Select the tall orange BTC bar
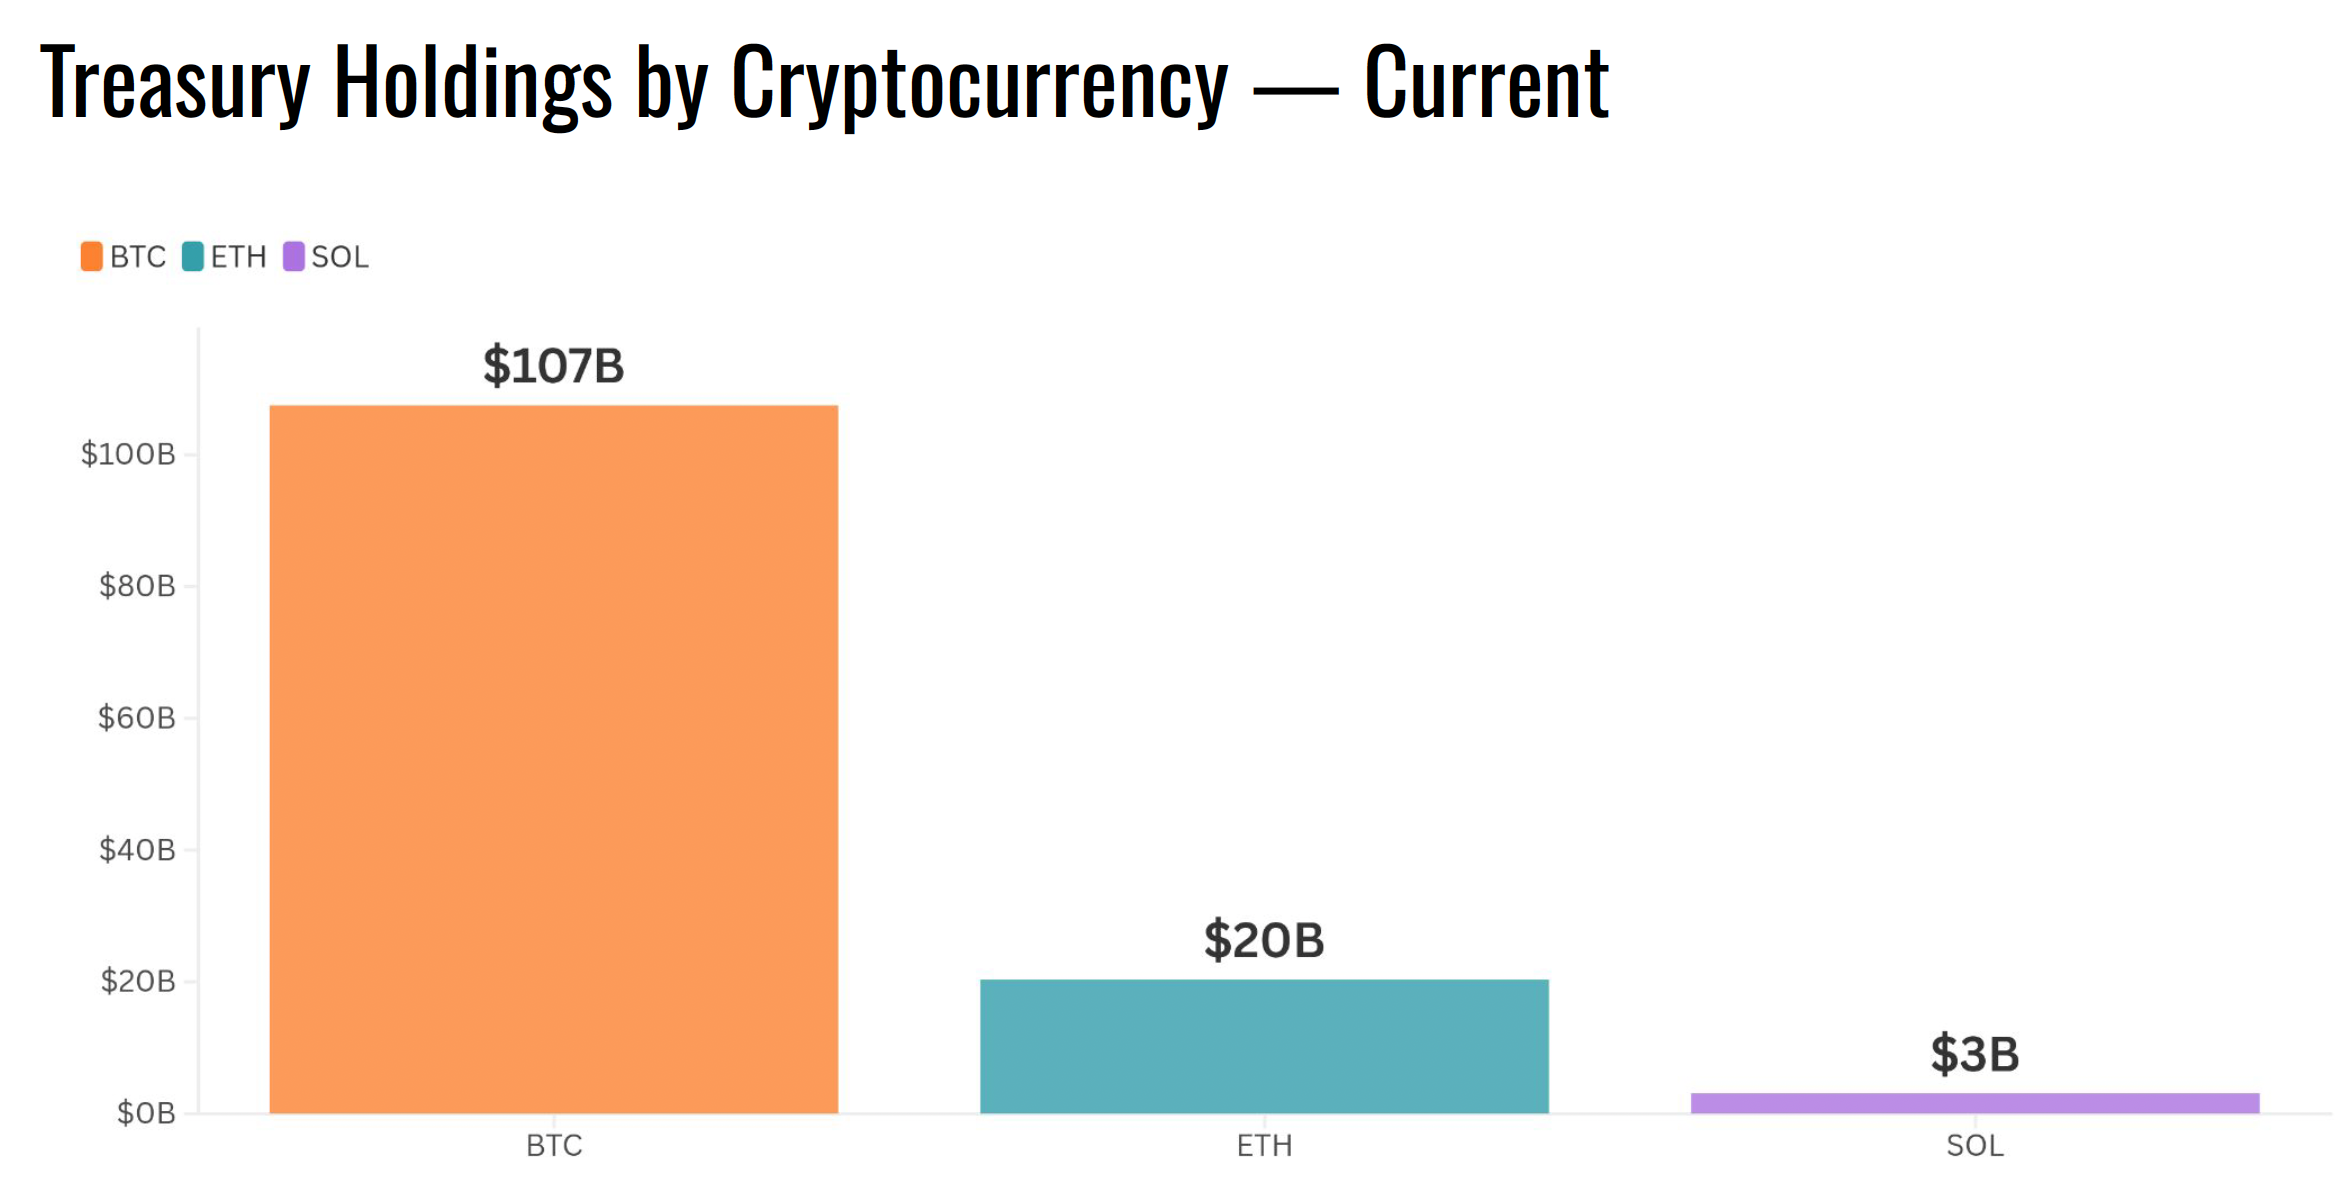 tap(554, 759)
